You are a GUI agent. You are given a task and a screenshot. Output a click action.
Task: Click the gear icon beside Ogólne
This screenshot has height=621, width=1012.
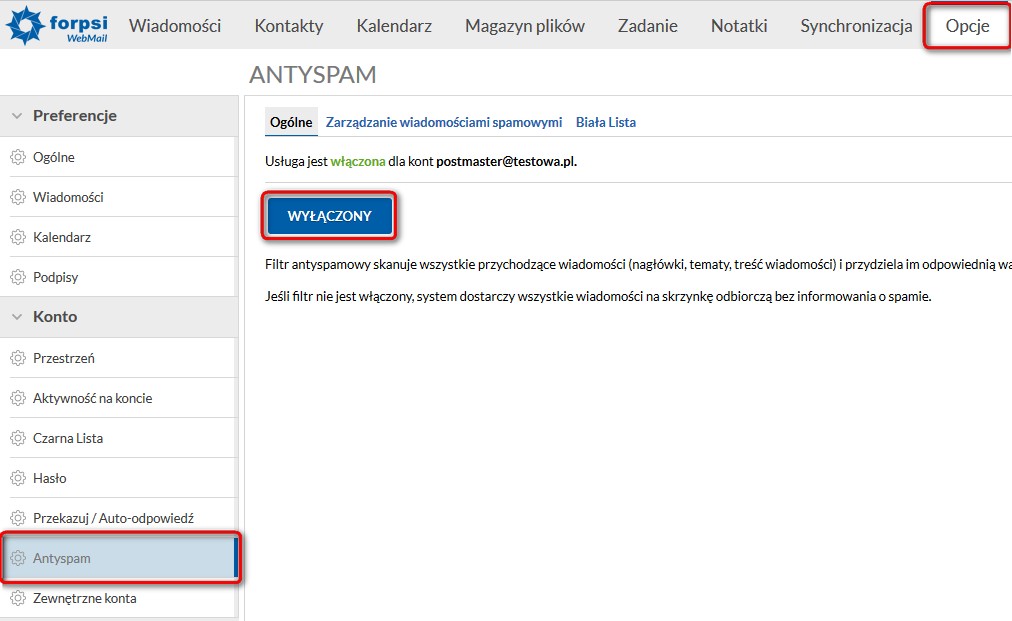18,157
